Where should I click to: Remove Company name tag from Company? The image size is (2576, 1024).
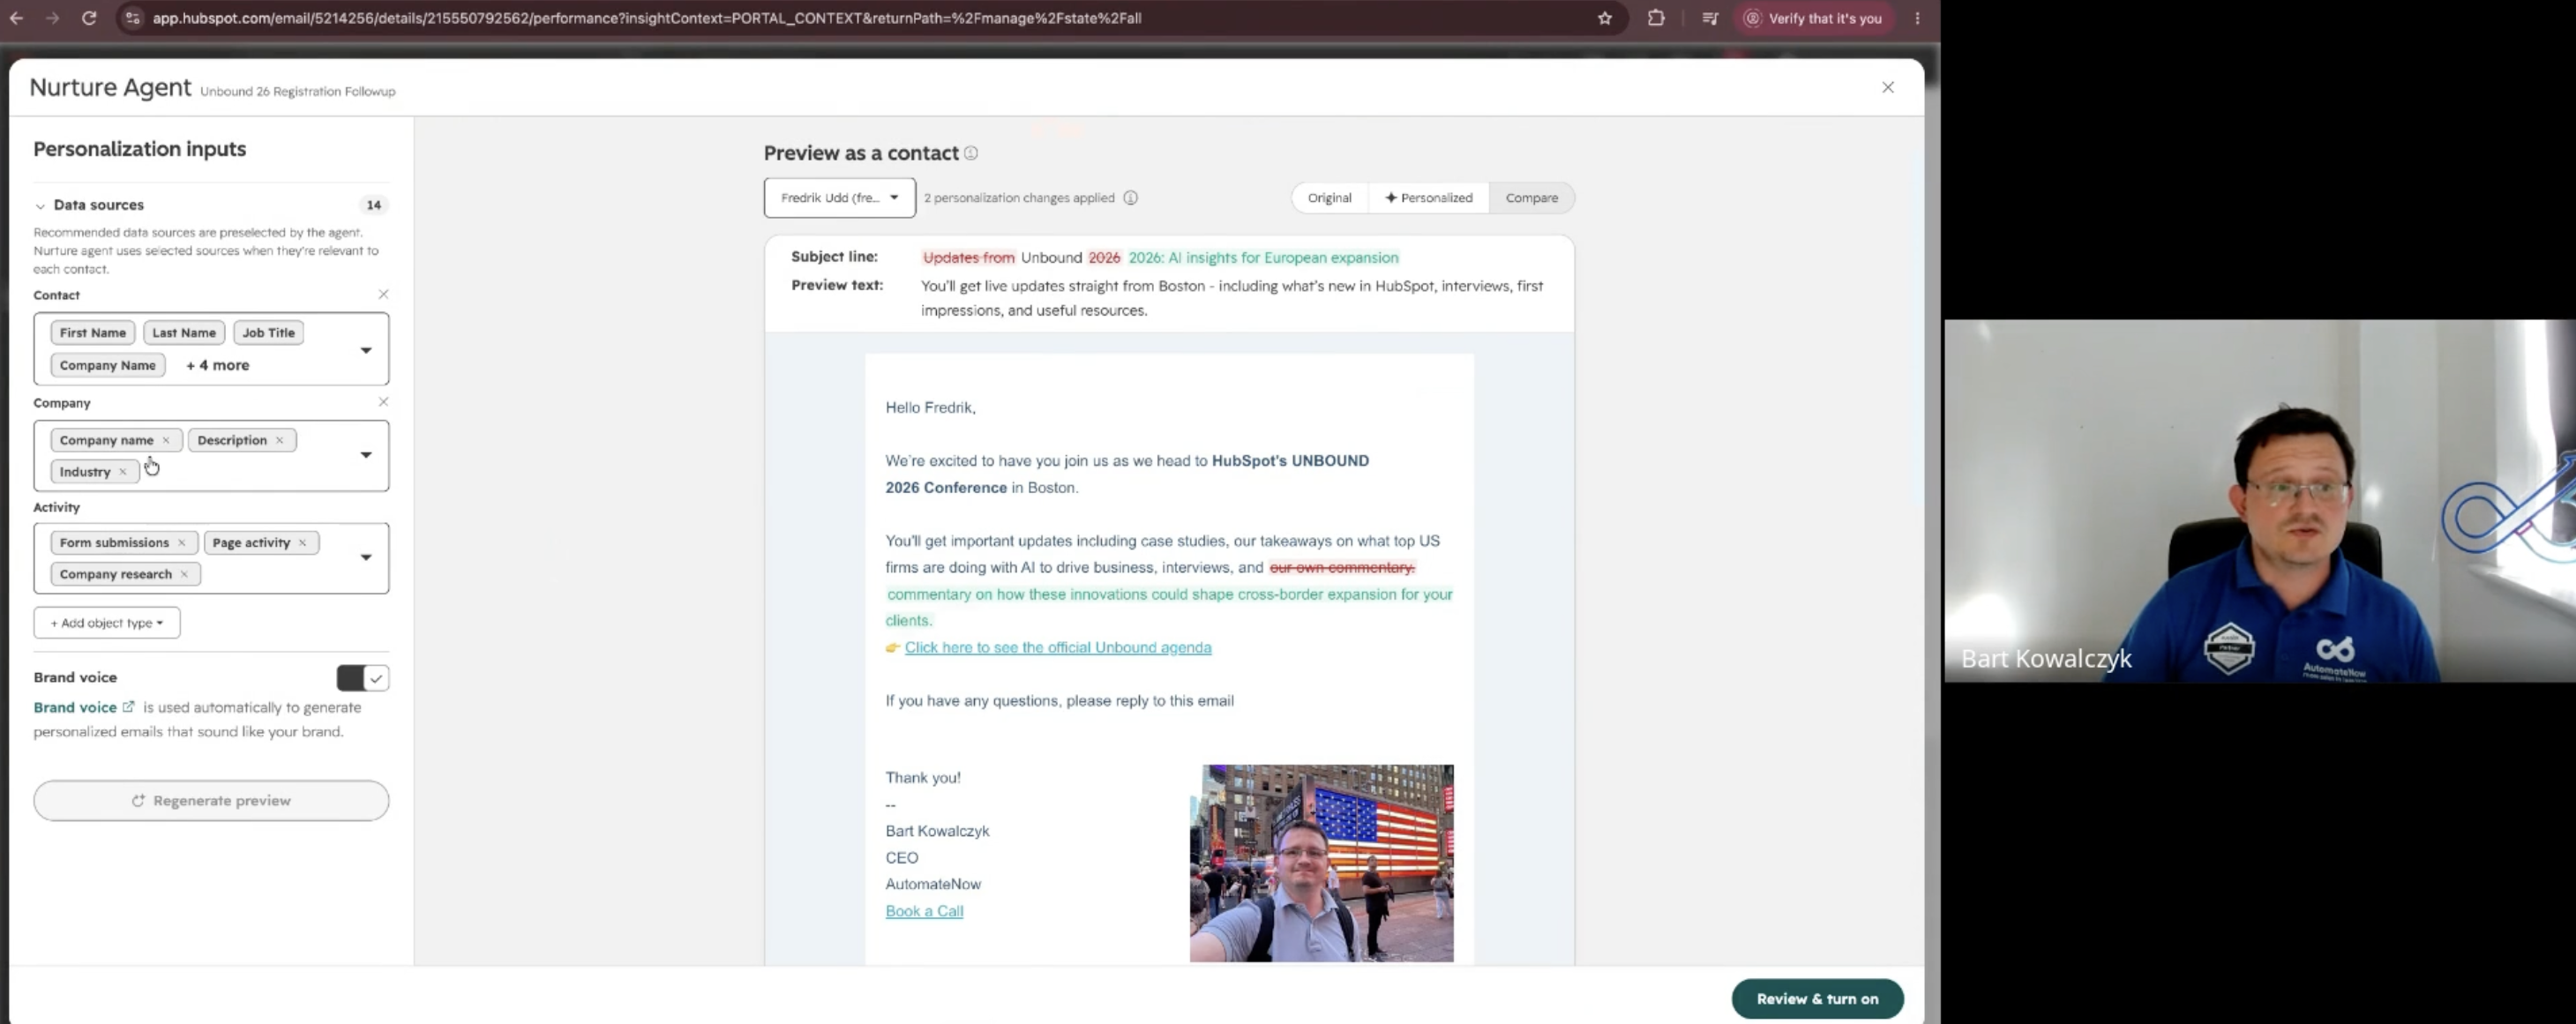(x=166, y=440)
